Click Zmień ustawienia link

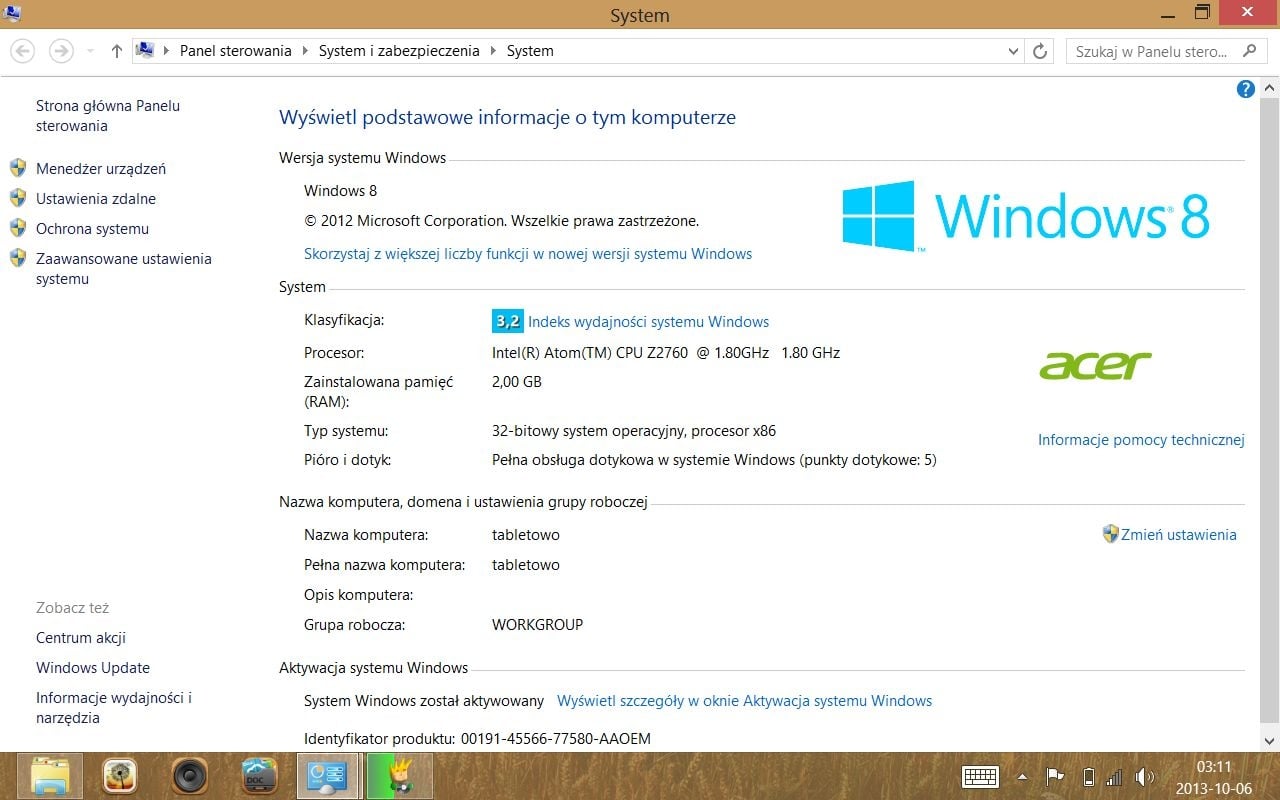(1179, 535)
